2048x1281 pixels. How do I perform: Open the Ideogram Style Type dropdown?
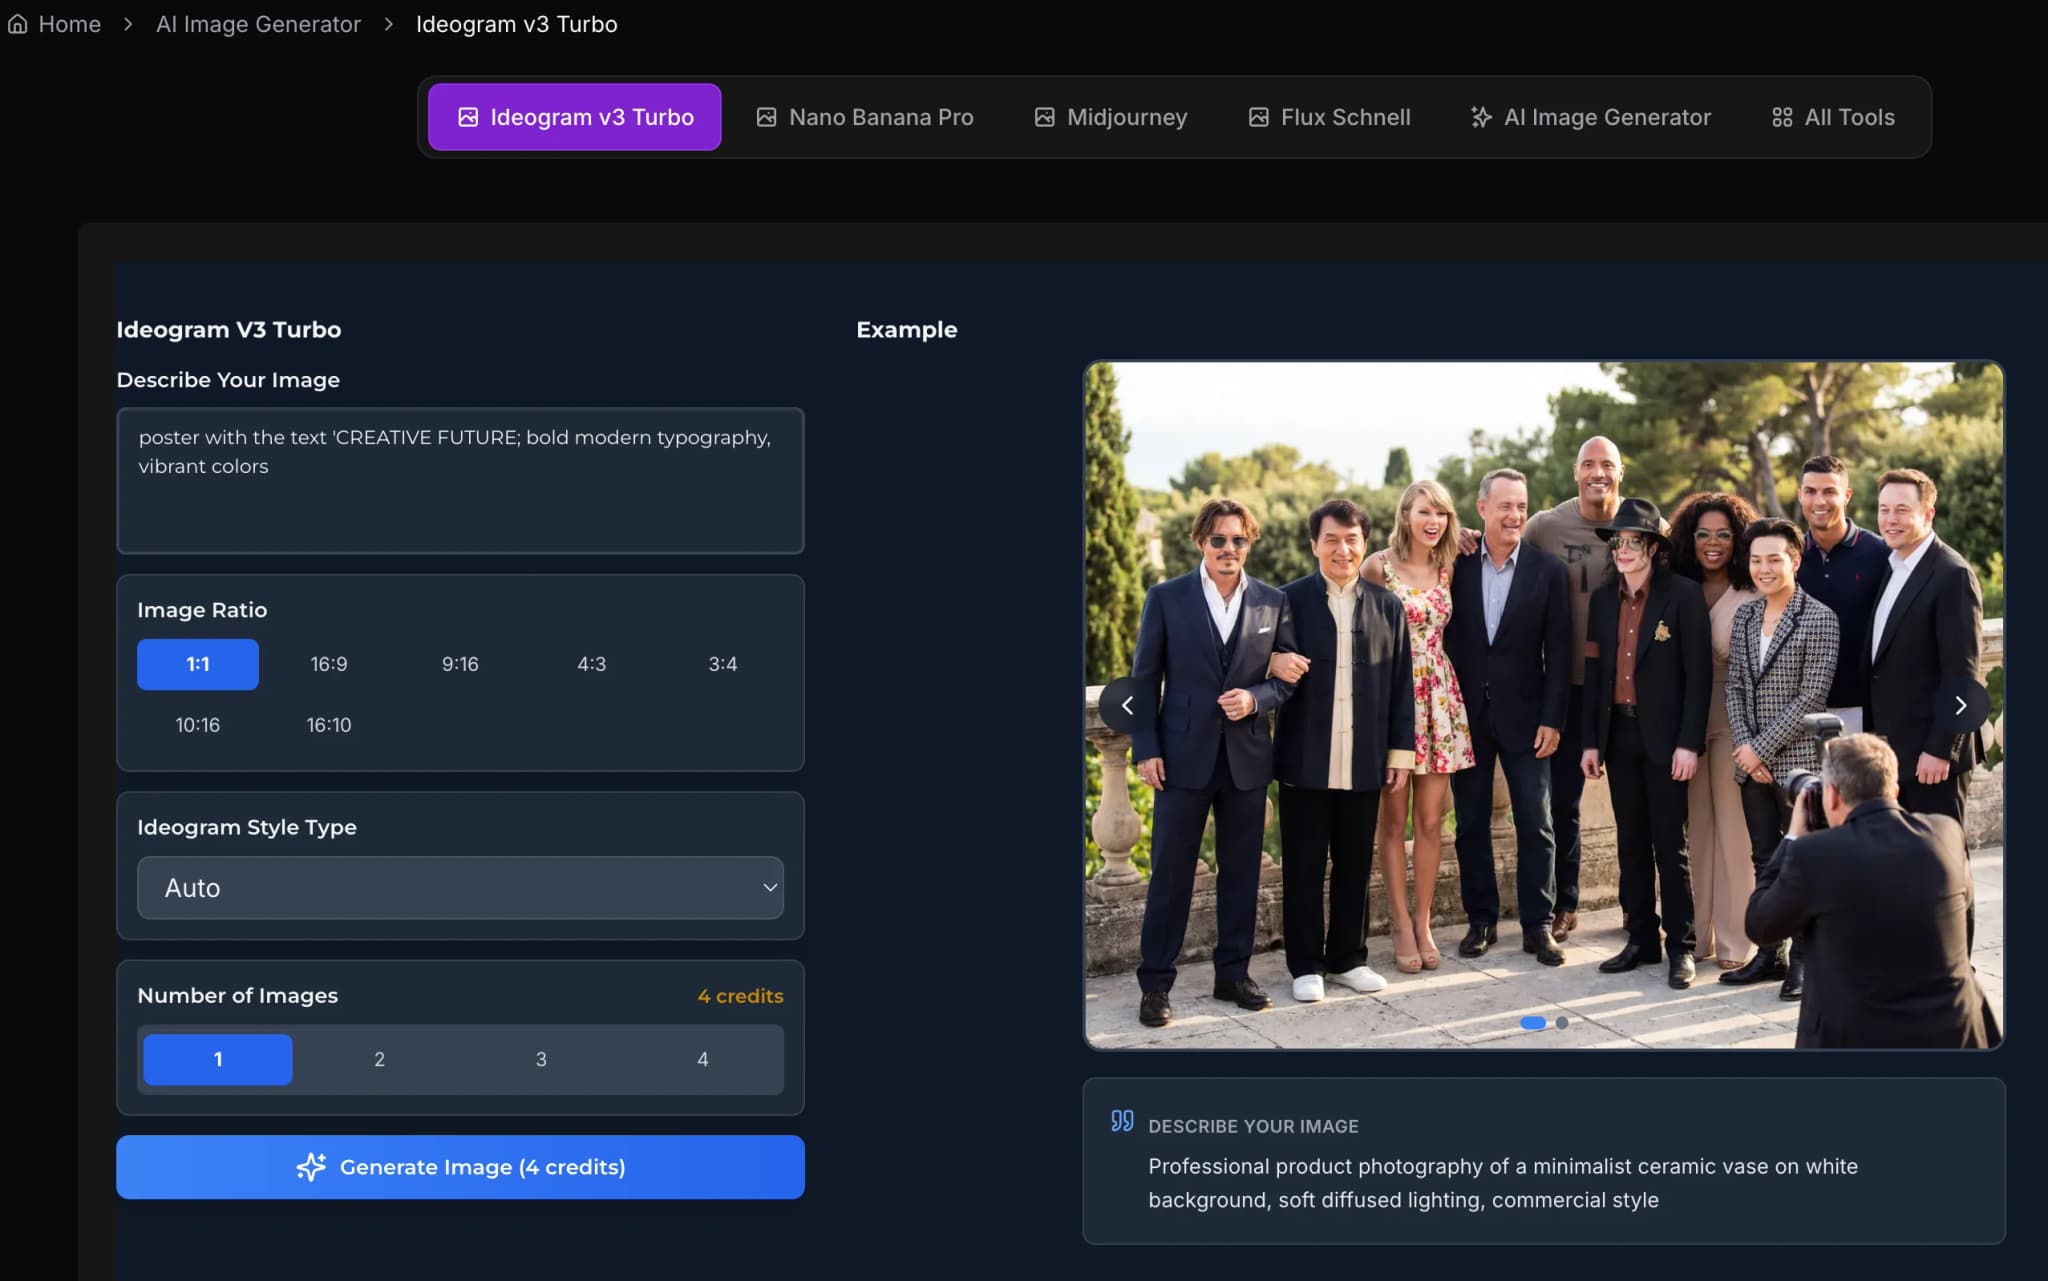460,888
